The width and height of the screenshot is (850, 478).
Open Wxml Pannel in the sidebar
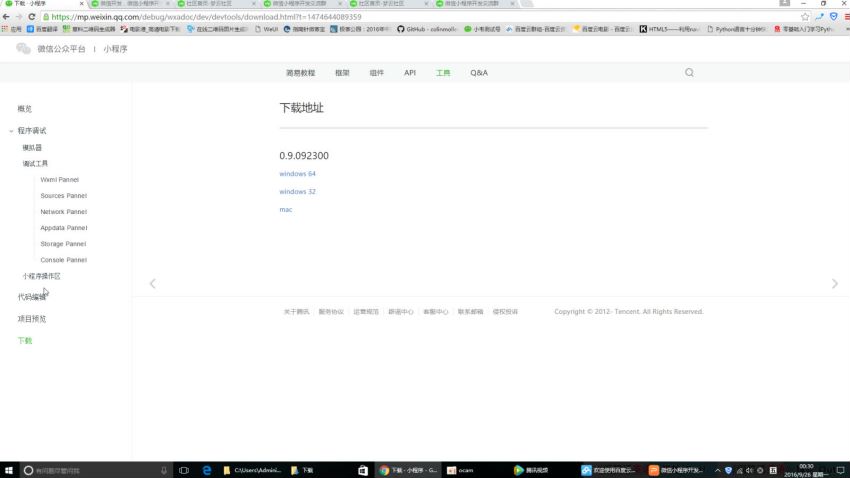coord(60,179)
